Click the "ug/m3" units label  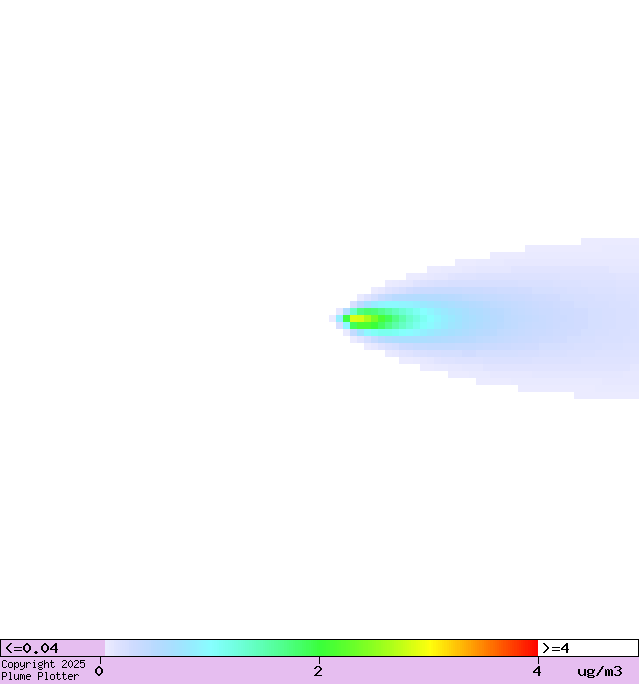tap(599, 671)
